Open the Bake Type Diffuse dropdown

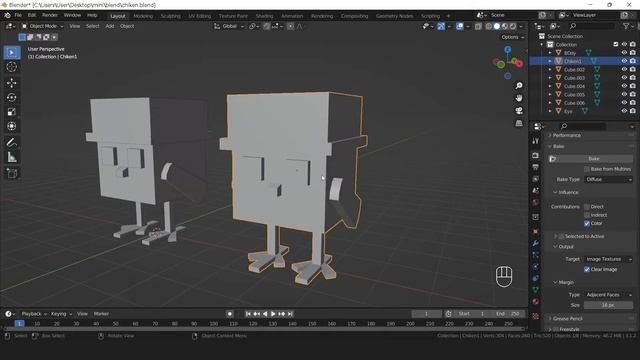608,180
